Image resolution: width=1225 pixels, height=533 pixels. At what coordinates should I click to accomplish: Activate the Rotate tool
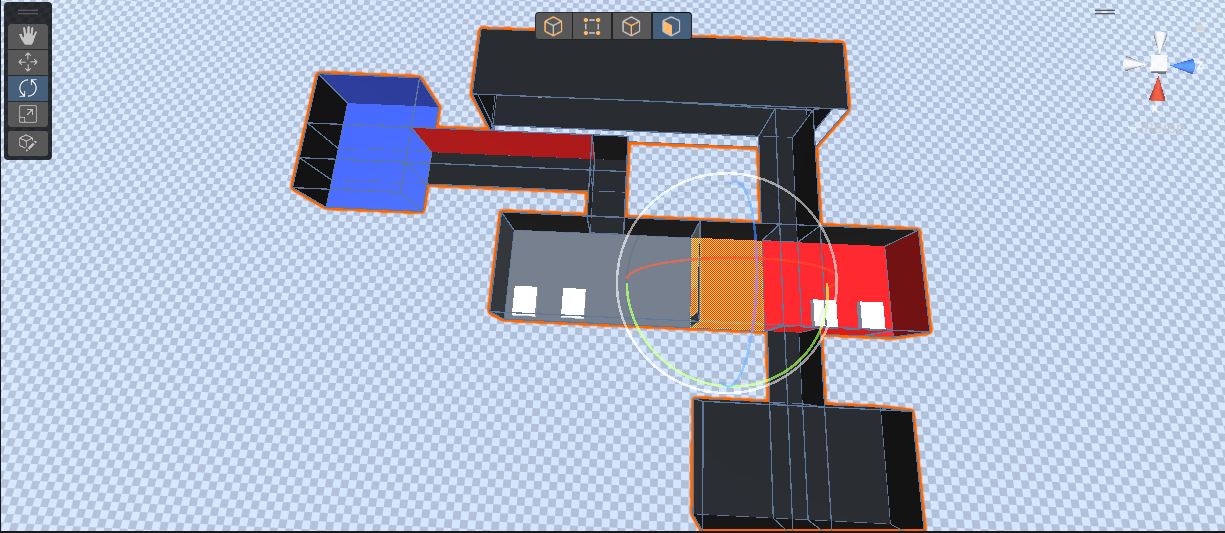[x=28, y=88]
